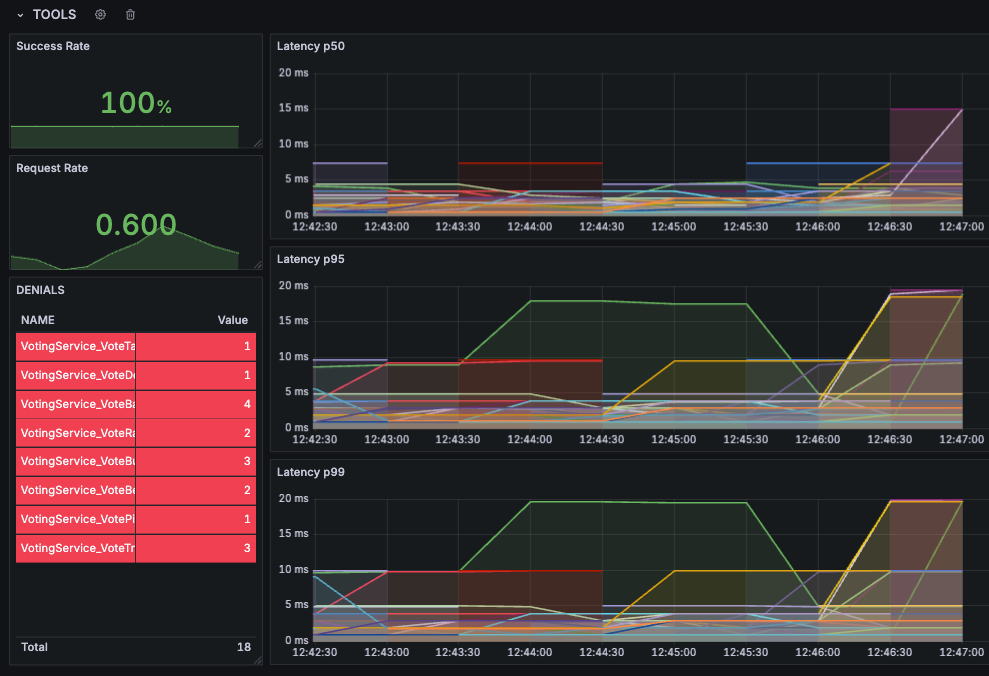Click the value 4 in VoteBa row

click(247, 404)
